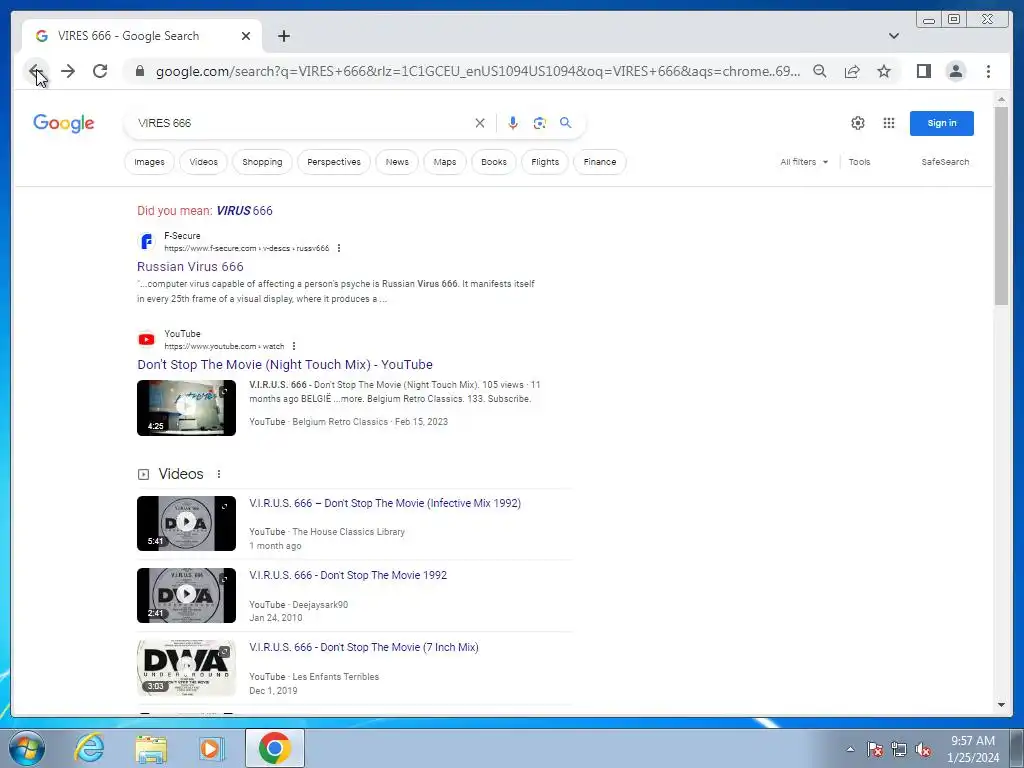Play the 5:41 video thumbnail

coord(186,523)
